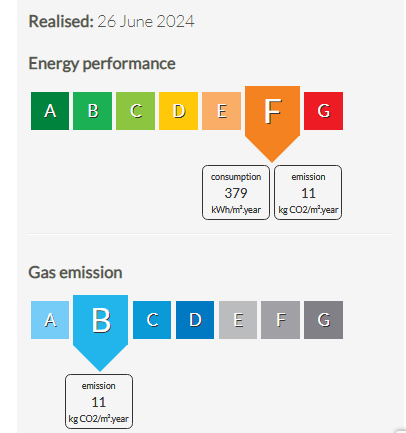The image size is (406, 433).
Task: Click the Gas emission heading
Action: (x=75, y=272)
